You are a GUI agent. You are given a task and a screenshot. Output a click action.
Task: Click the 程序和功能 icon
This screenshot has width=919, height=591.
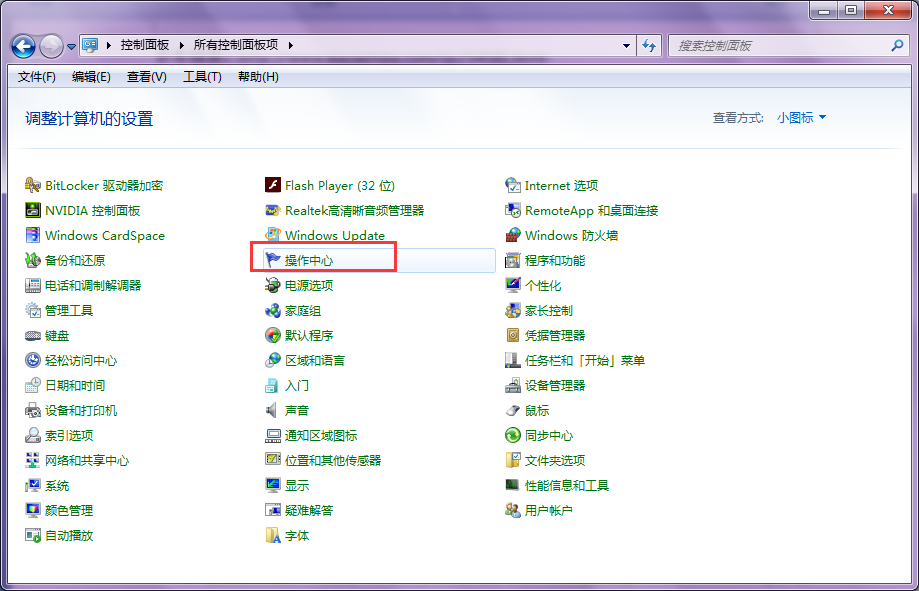513,260
